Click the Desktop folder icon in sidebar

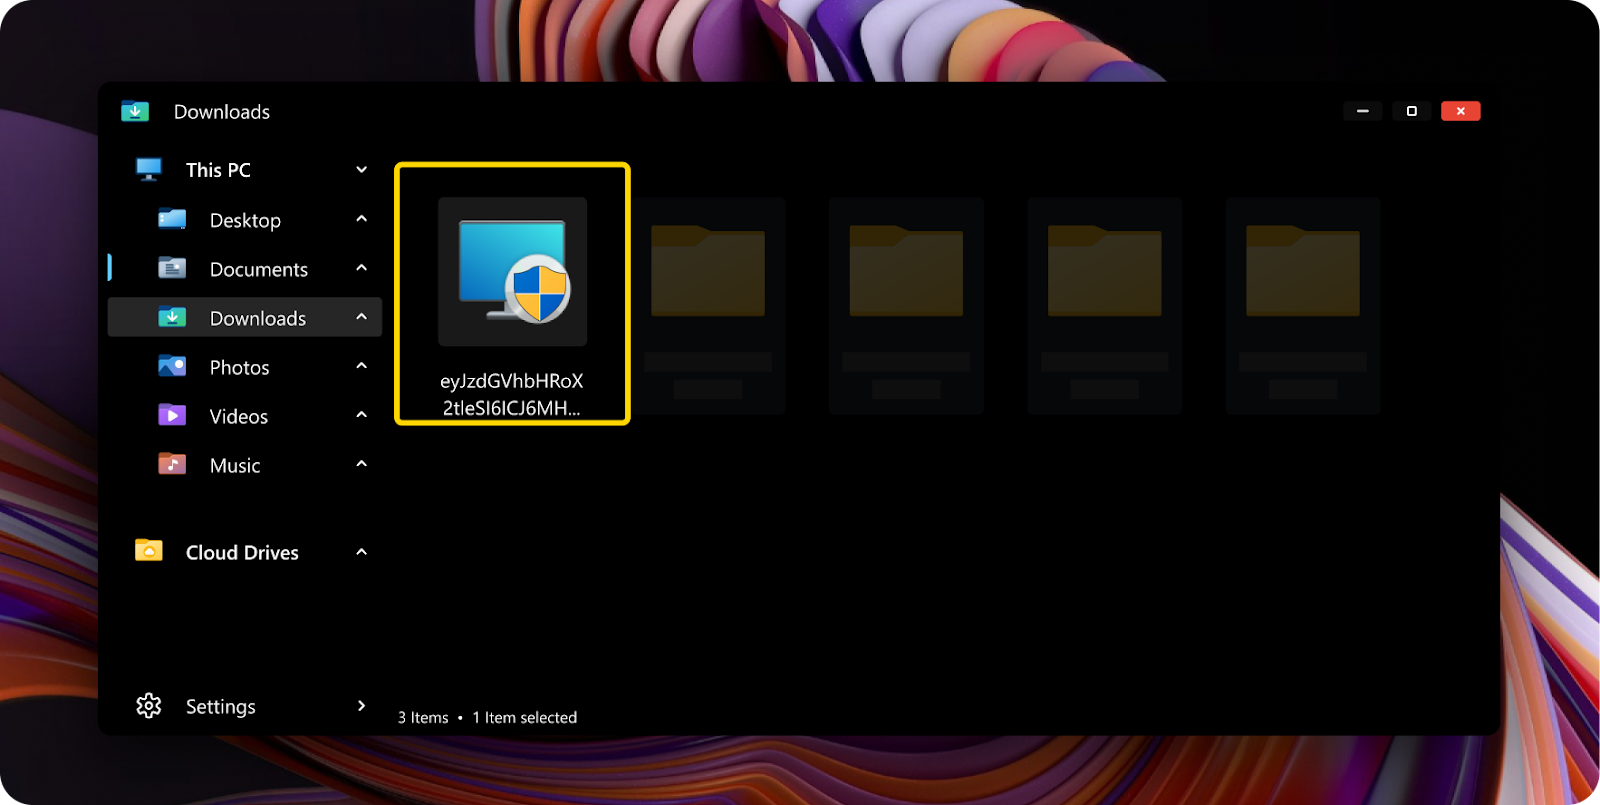(x=172, y=219)
